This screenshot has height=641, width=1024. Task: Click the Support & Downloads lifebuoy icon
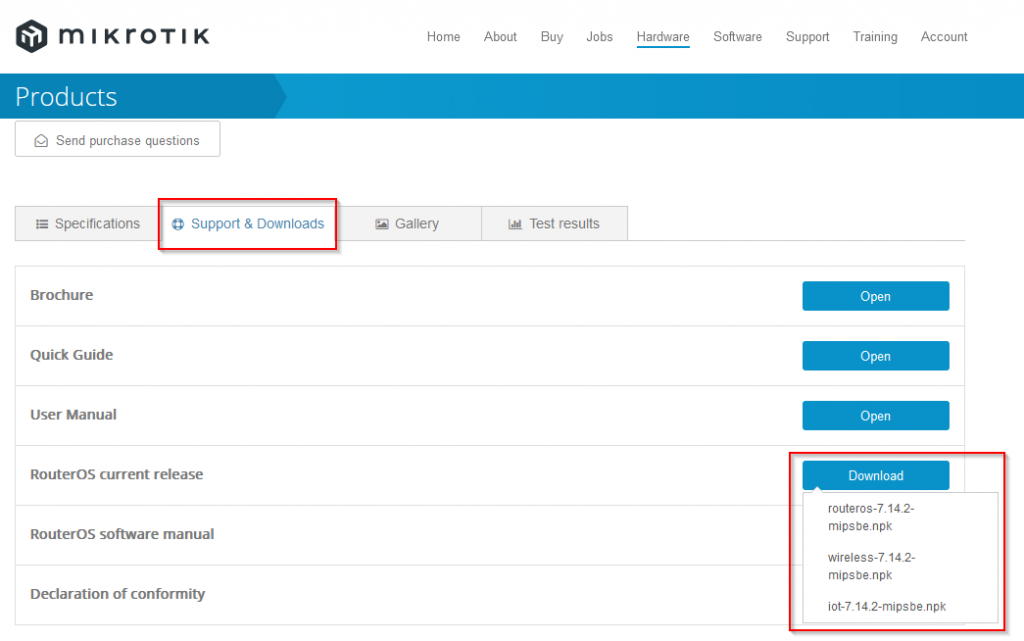click(178, 224)
